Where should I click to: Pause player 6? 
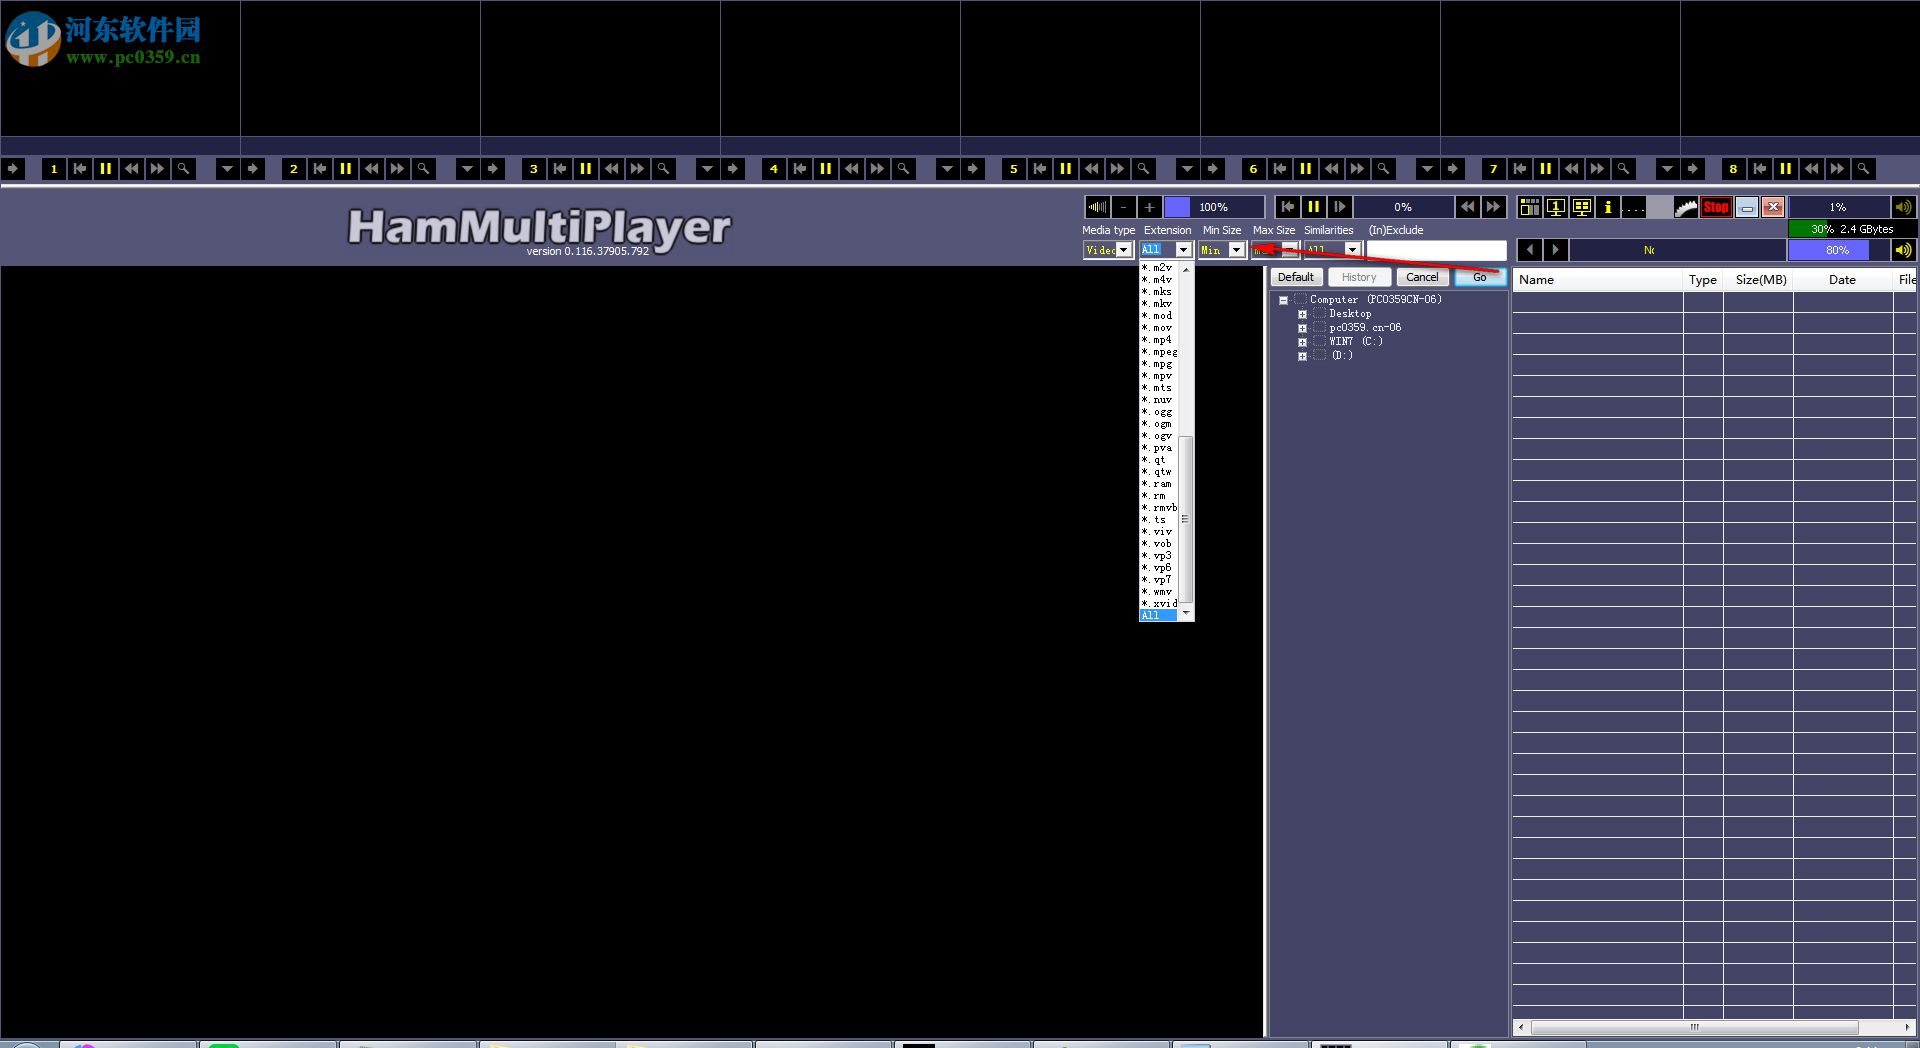pyautogui.click(x=1305, y=169)
